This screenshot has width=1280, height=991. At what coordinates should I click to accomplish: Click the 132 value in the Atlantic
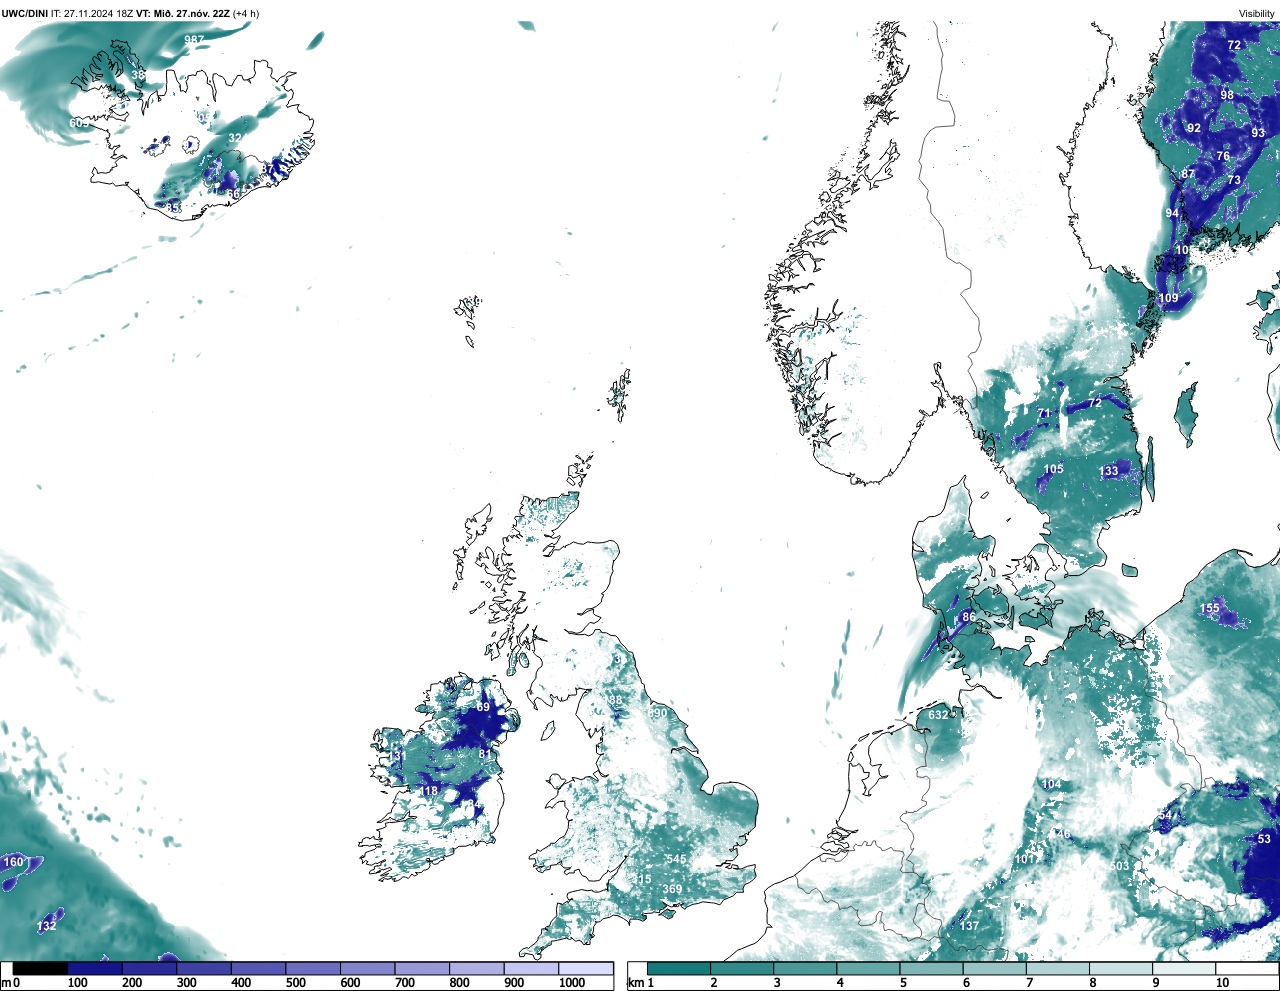point(46,926)
